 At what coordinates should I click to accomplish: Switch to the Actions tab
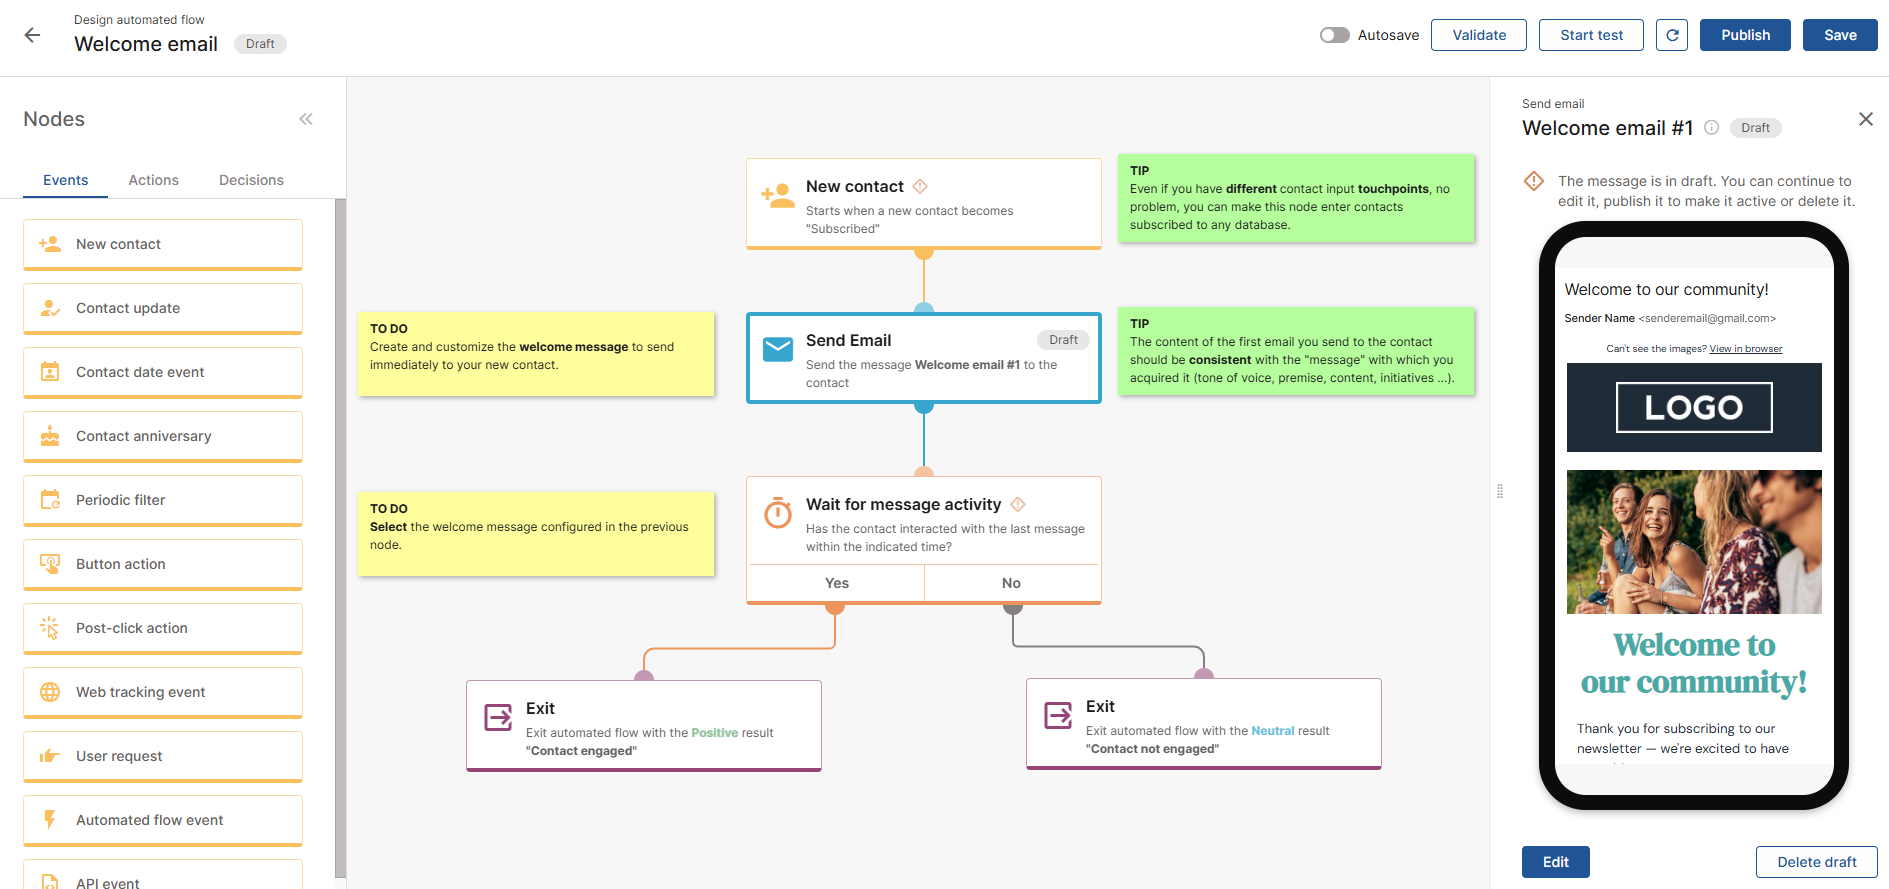coord(153,180)
